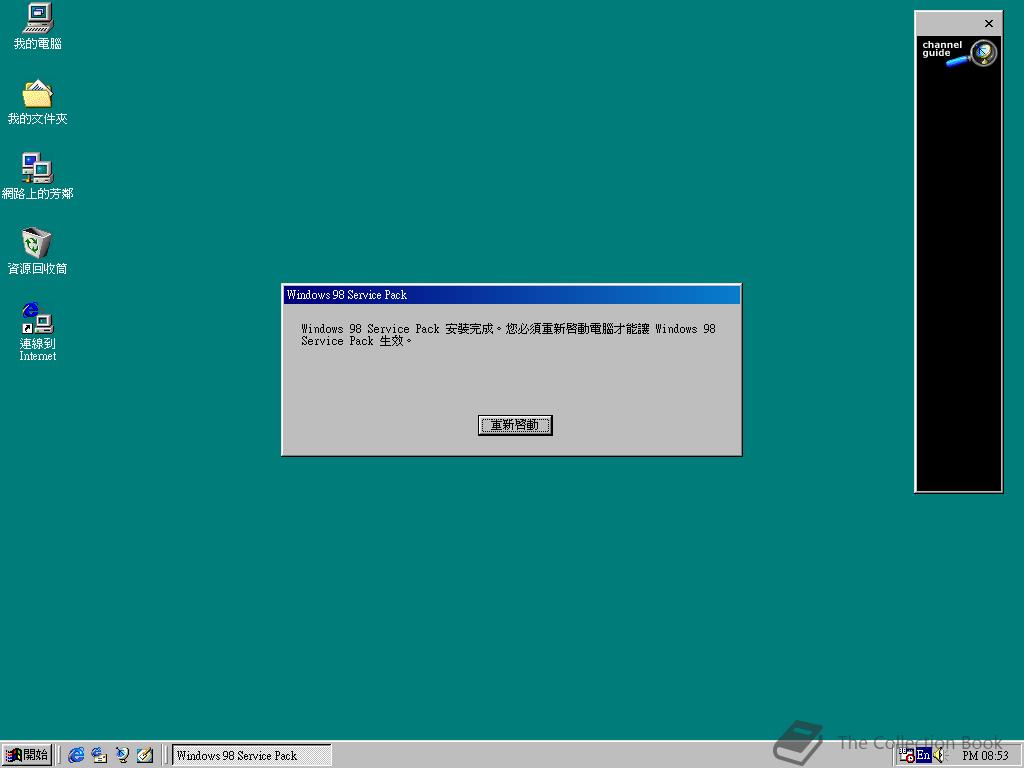Open the 我的電腦 desktop icon
This screenshot has height=768, width=1024.
(x=37, y=27)
